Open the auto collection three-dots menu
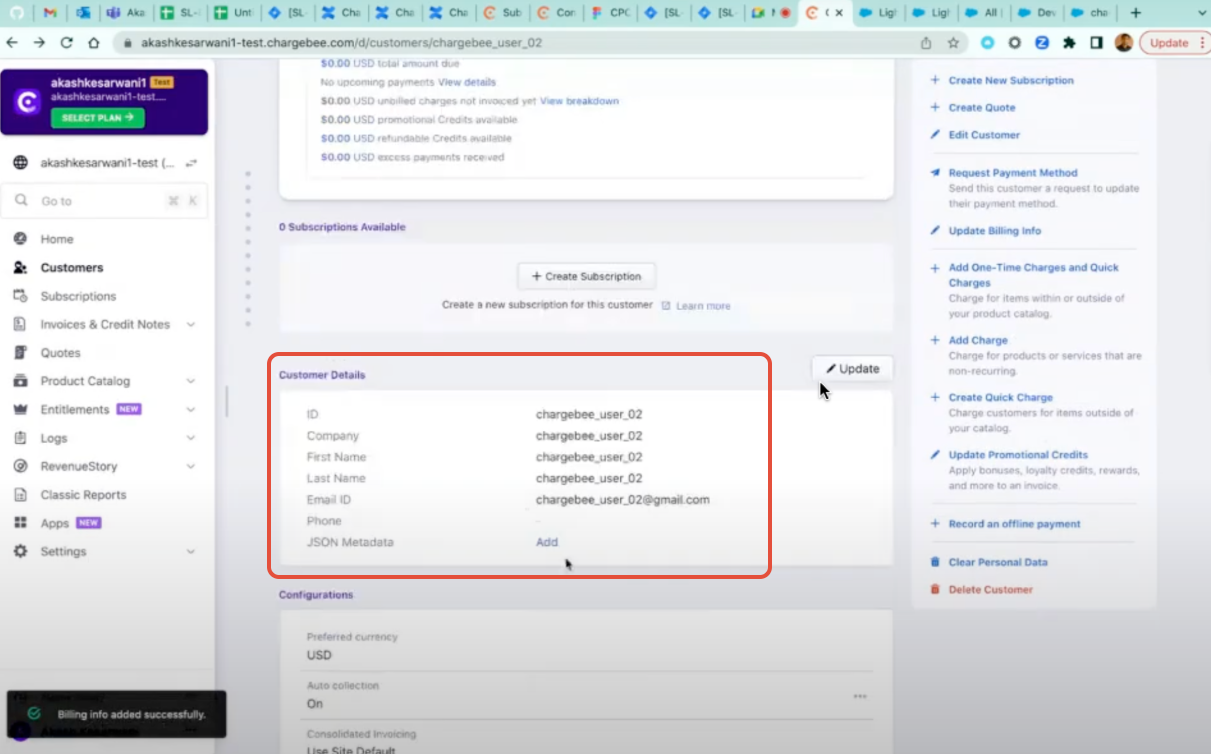This screenshot has width=1211, height=754. click(x=860, y=696)
